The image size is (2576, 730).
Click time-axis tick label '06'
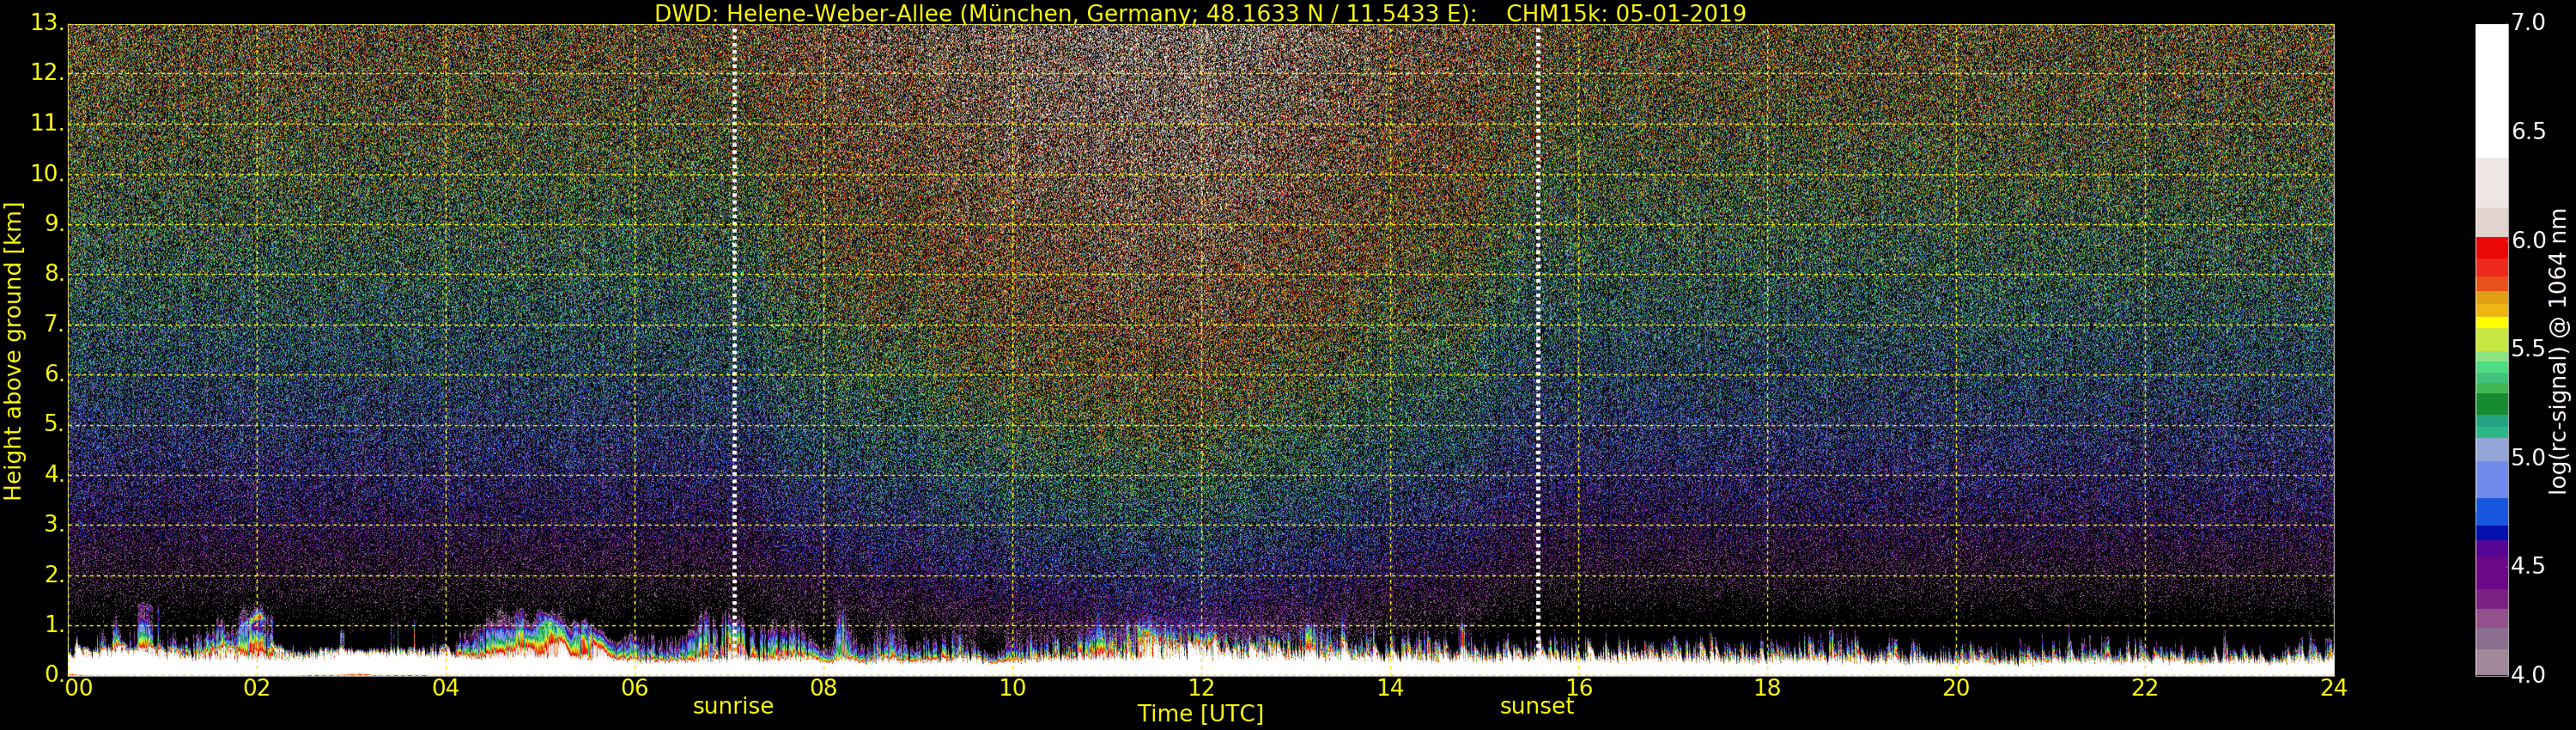click(x=635, y=688)
